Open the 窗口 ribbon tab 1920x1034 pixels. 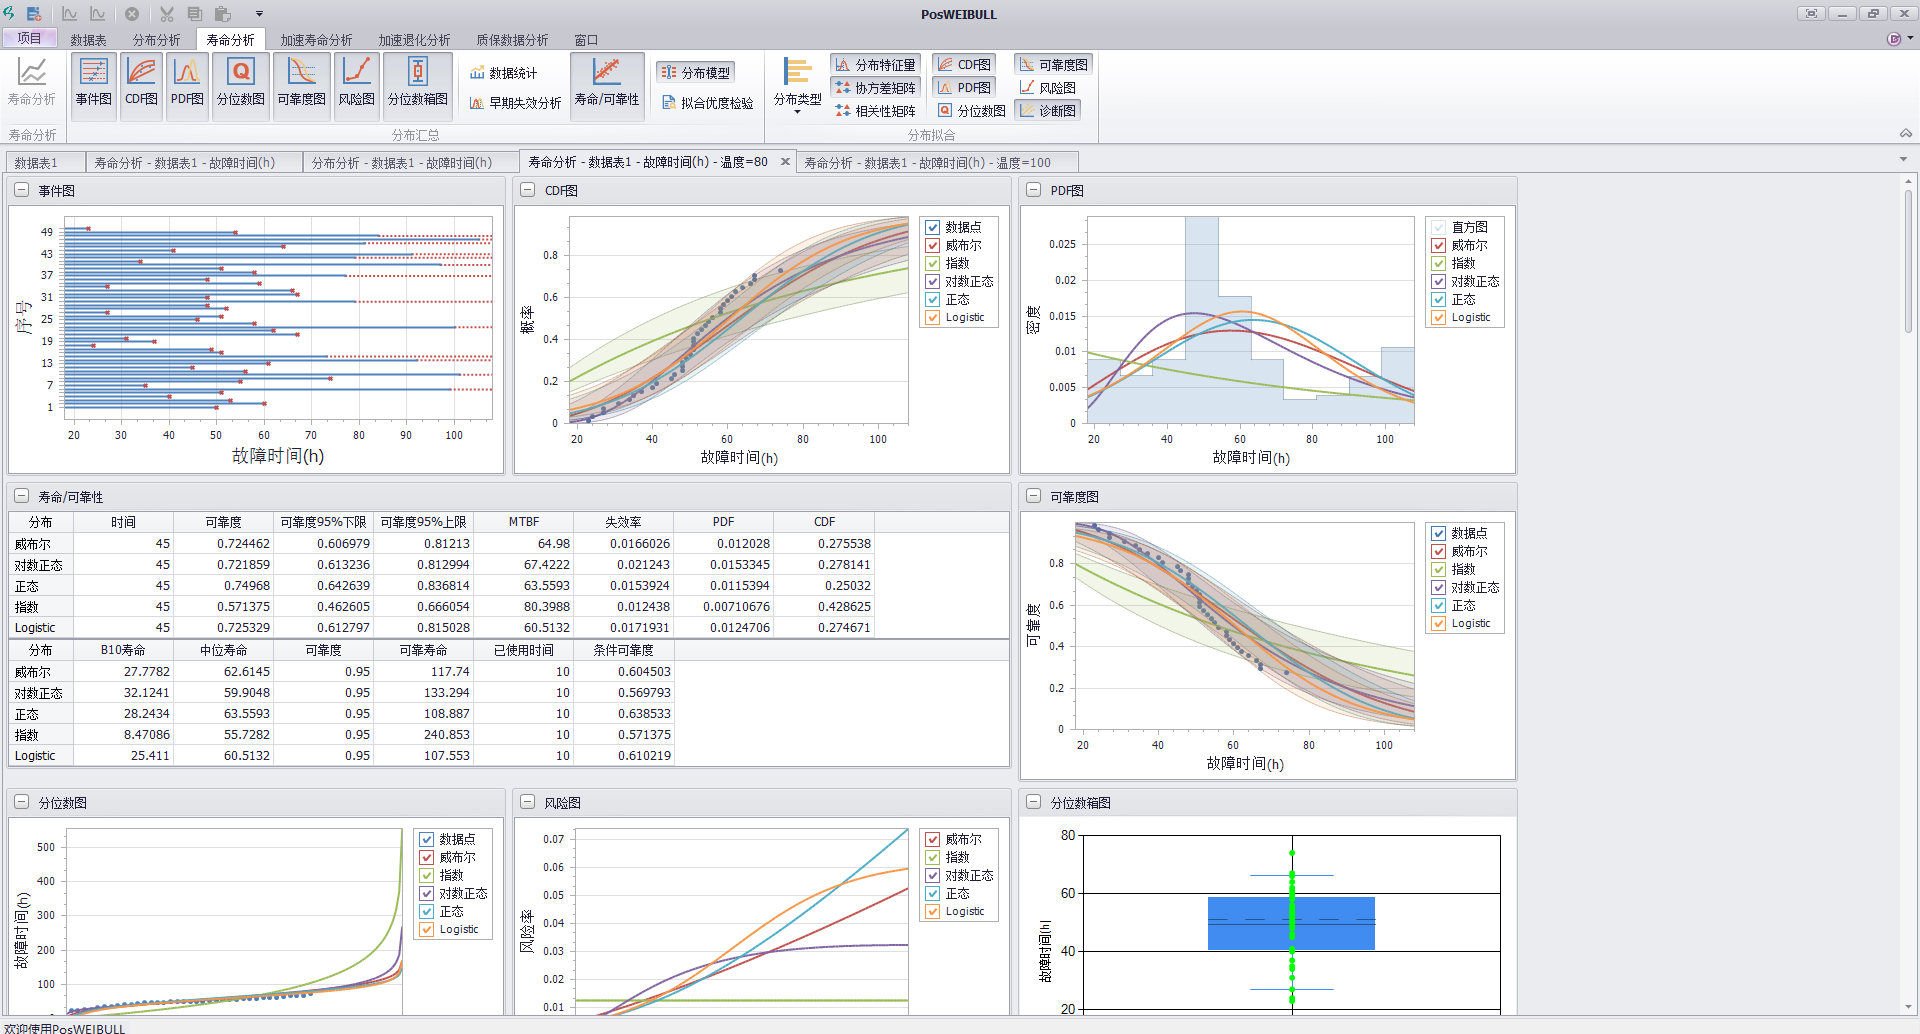(x=586, y=40)
